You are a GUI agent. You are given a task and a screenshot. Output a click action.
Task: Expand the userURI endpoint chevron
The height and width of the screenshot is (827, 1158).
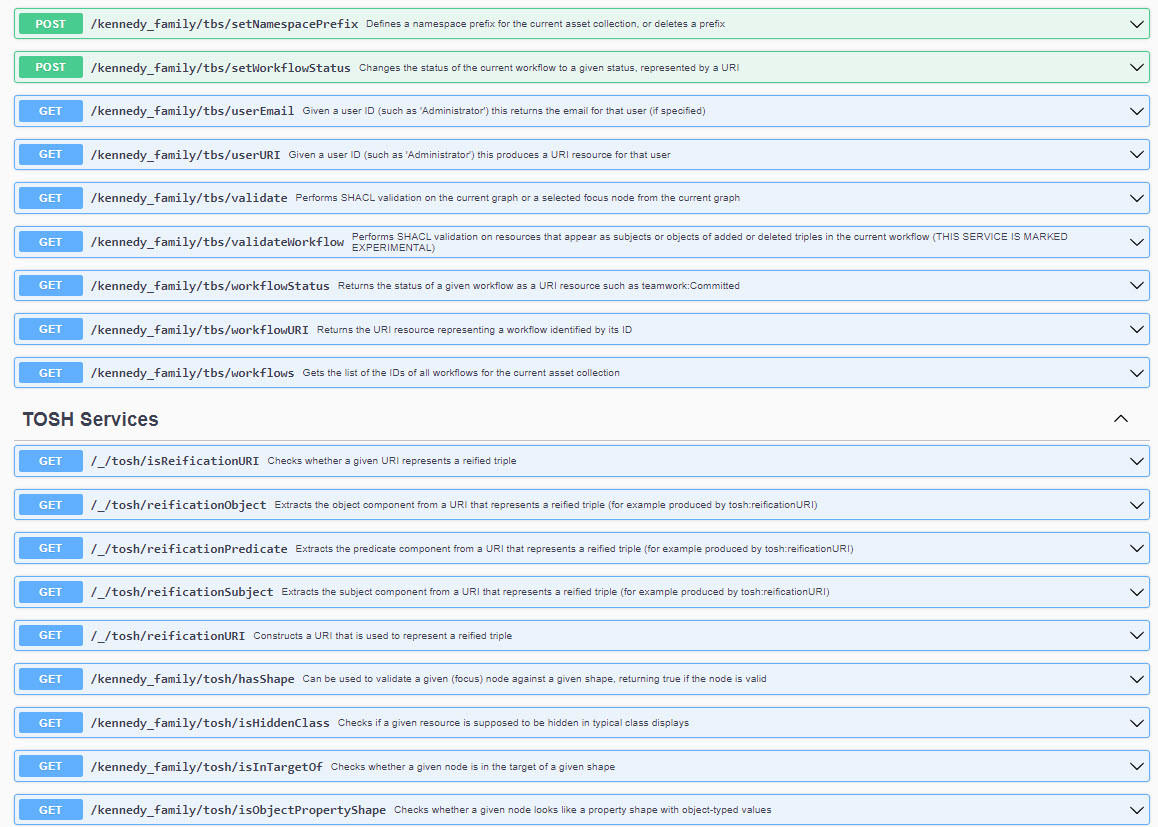pyautogui.click(x=1136, y=155)
